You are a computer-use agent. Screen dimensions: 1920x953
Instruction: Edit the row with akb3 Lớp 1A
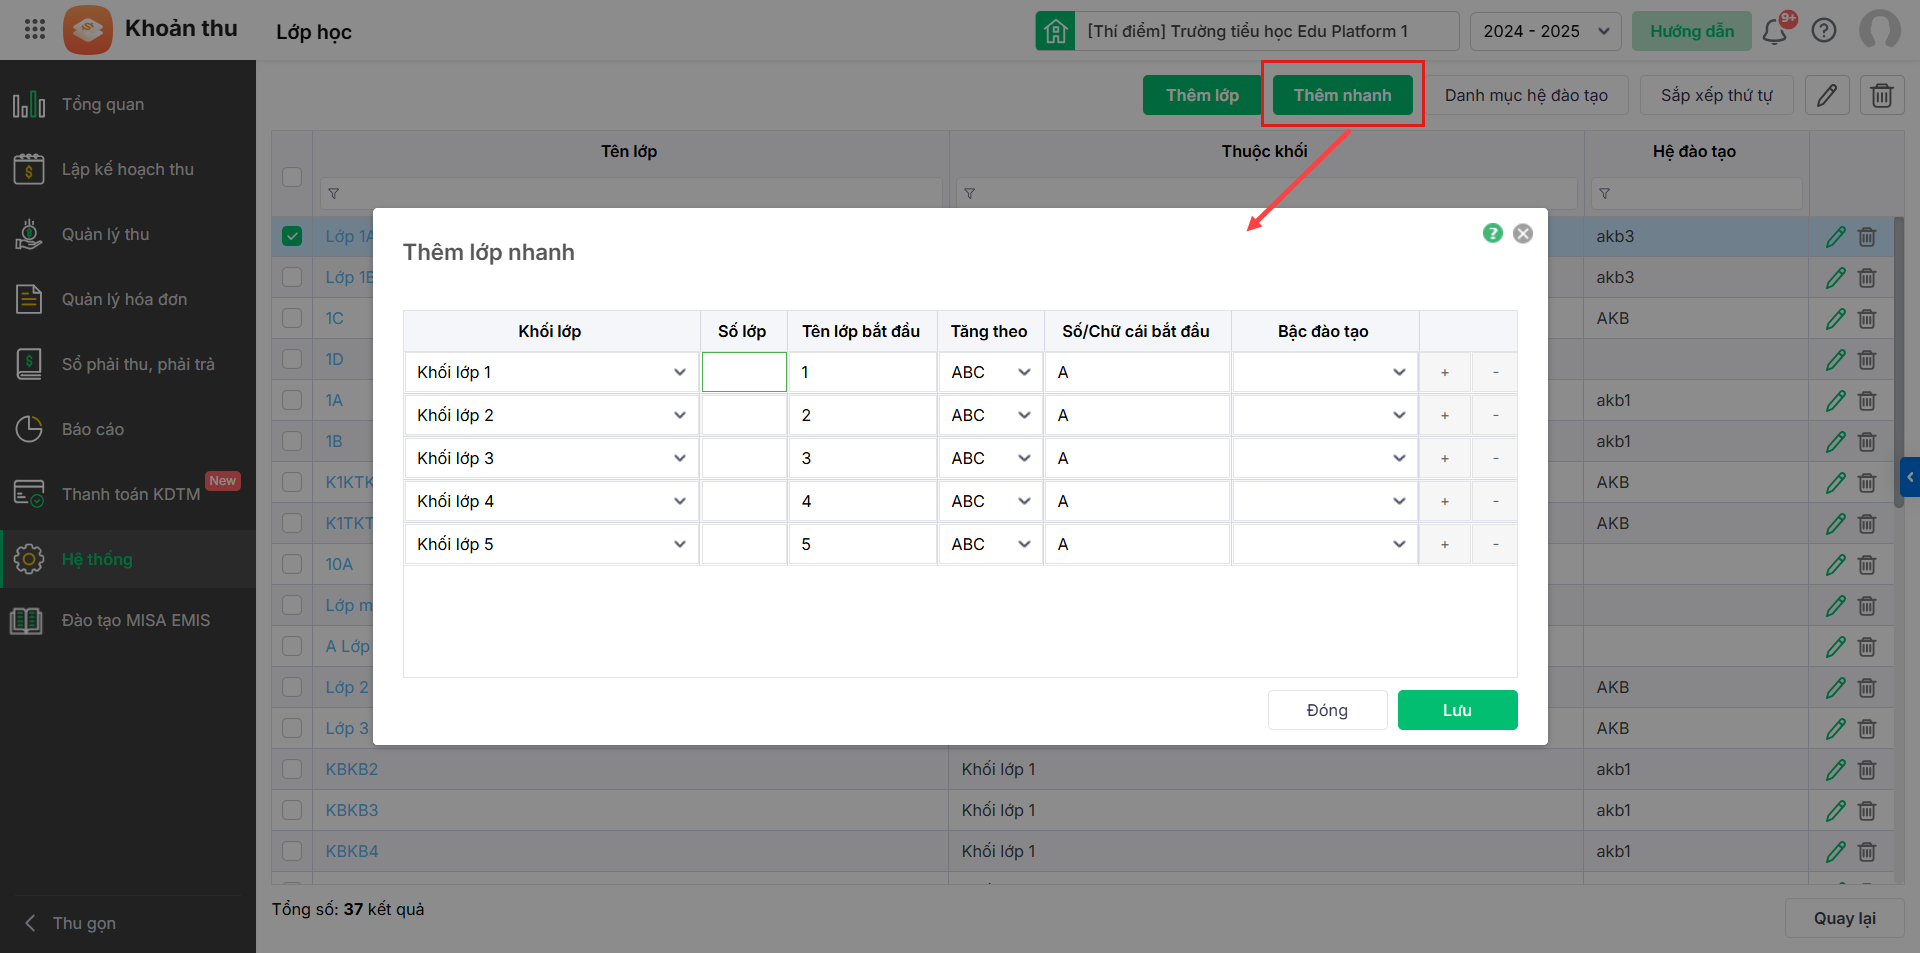coord(1835,237)
